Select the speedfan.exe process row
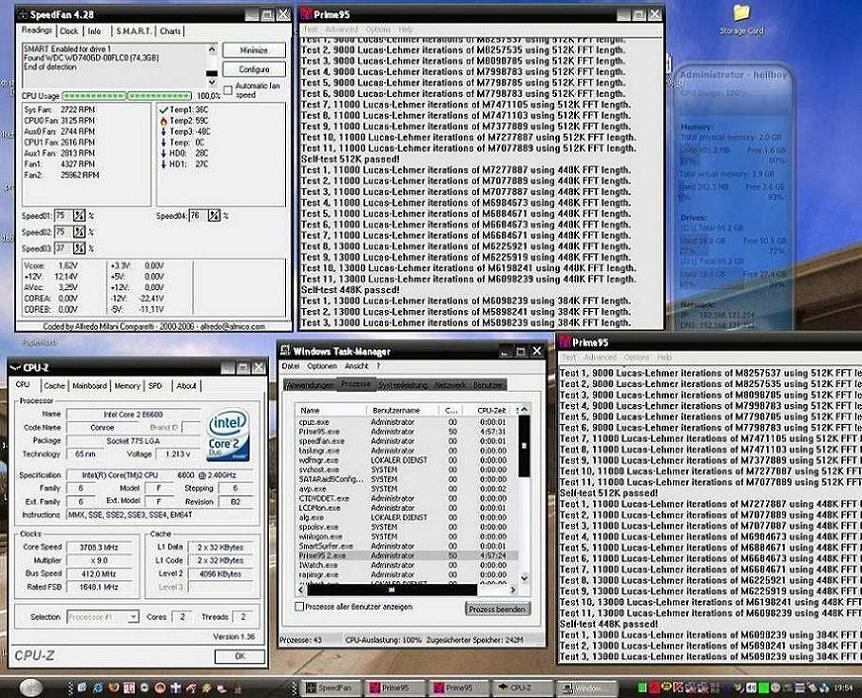The height and width of the screenshot is (698, 862). pyautogui.click(x=407, y=441)
